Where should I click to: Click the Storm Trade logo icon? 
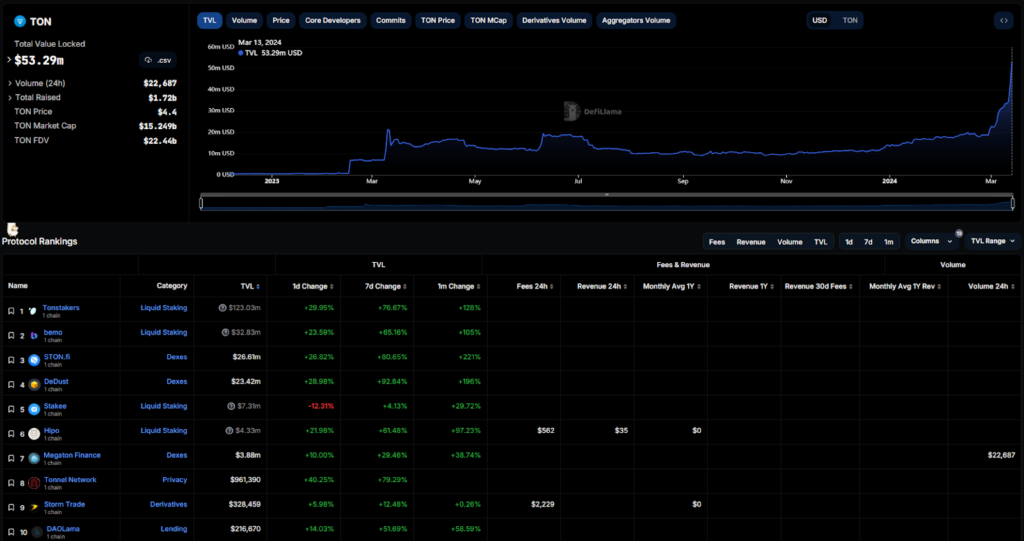pos(34,508)
